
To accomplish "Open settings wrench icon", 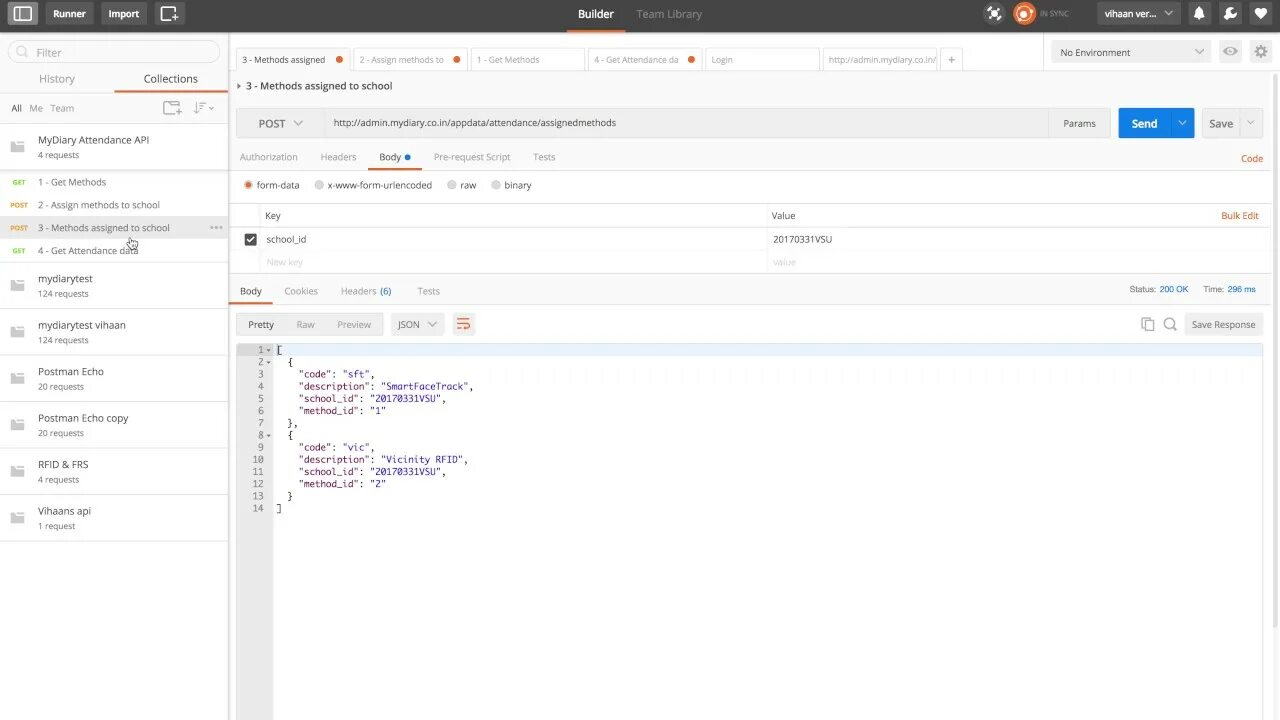I will tap(1230, 14).
